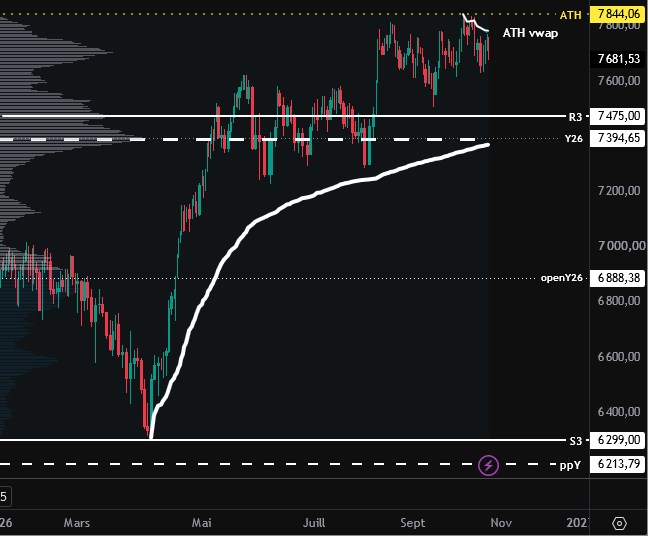Click the Mai label on time axis
Image resolution: width=648 pixels, height=536 pixels.
201,523
